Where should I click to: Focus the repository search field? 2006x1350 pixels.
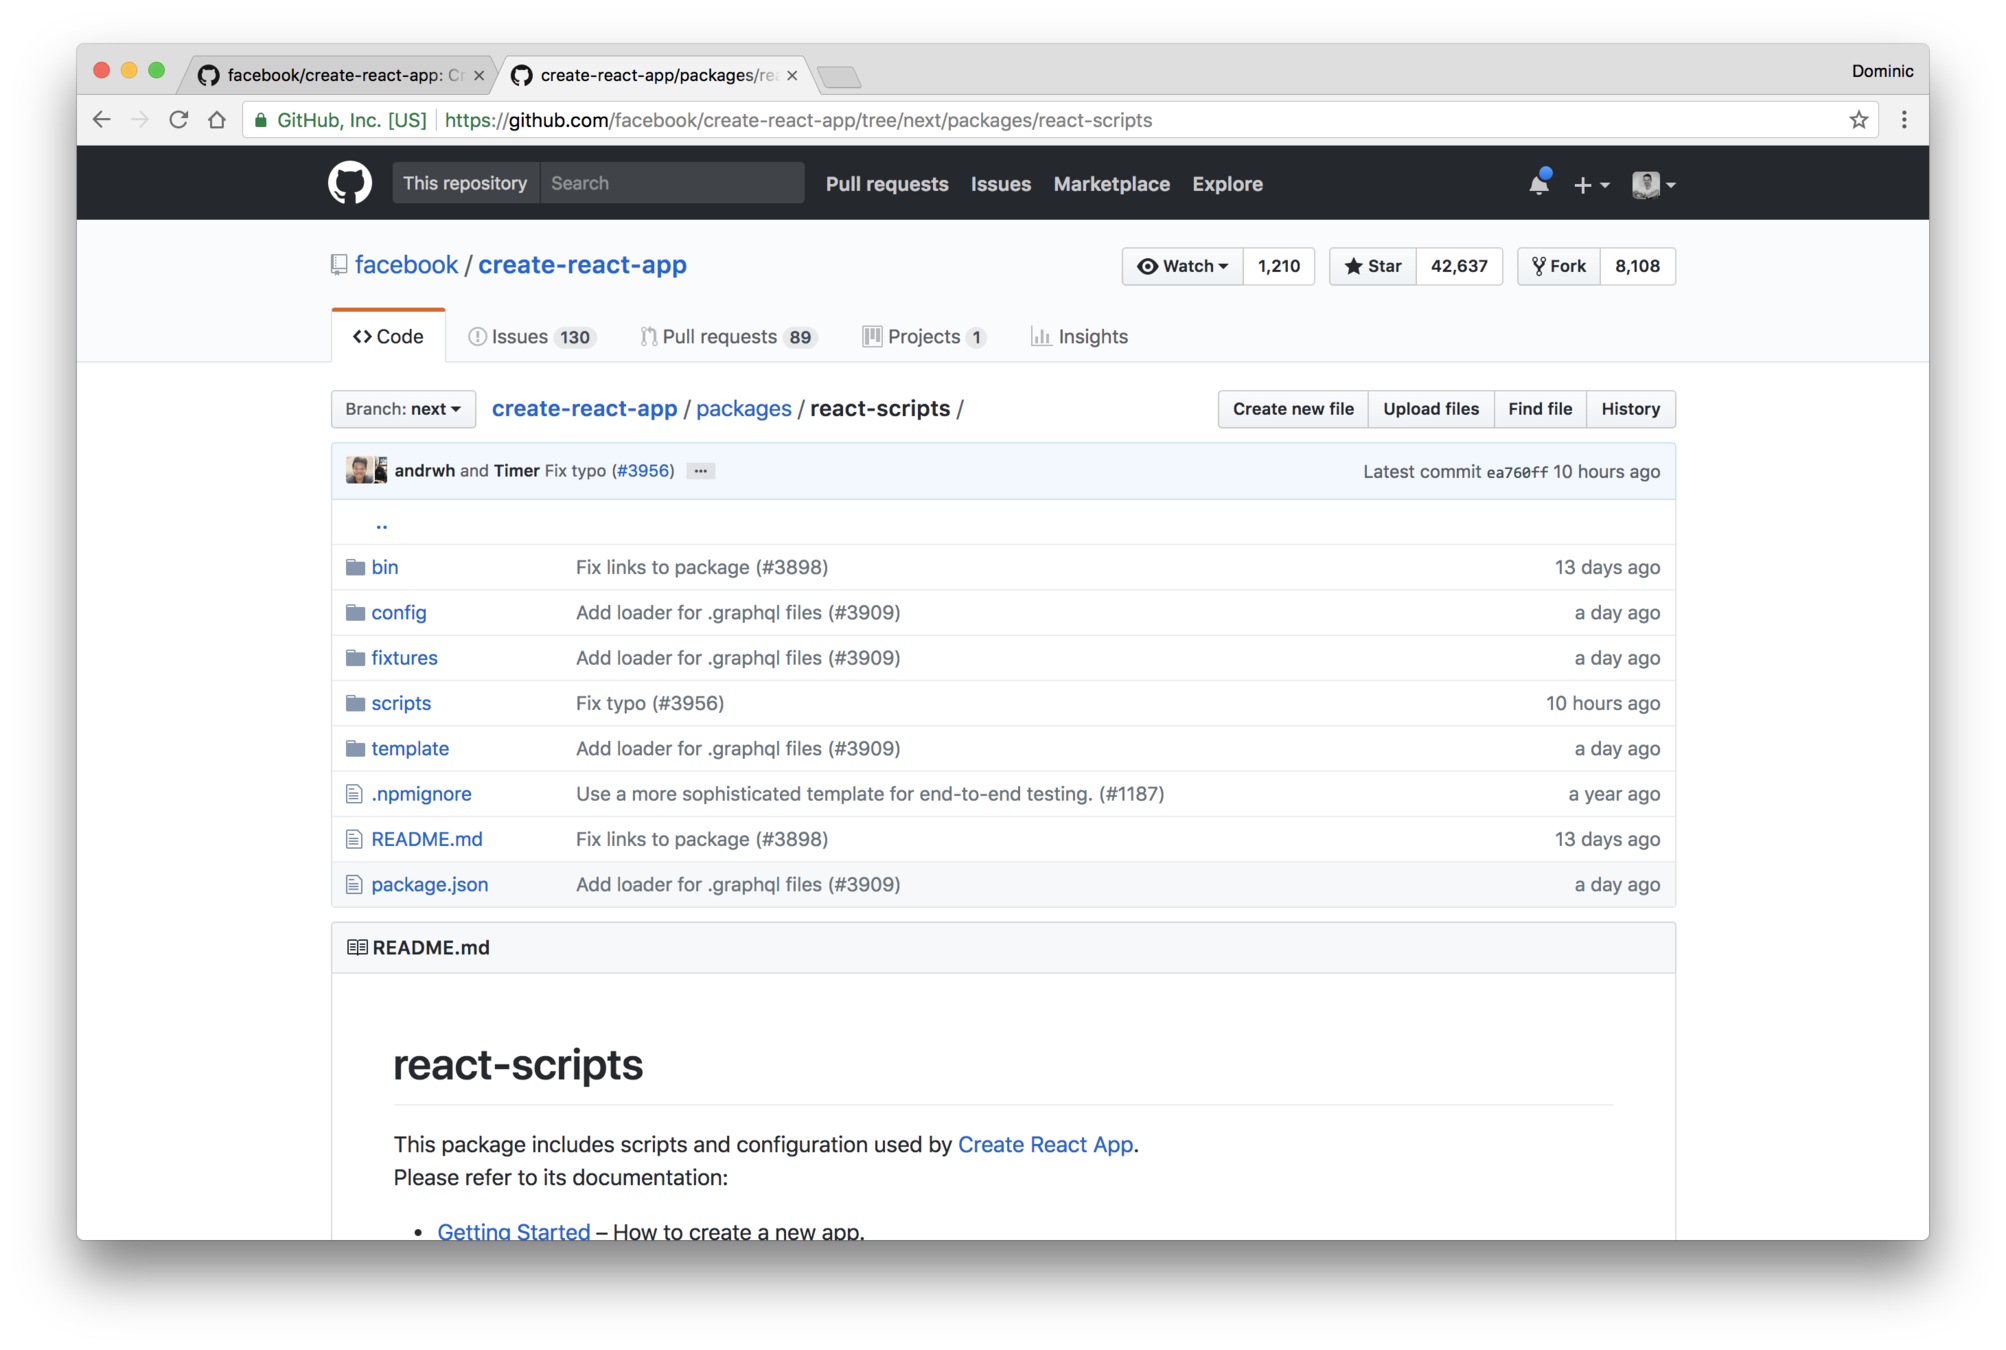(671, 183)
